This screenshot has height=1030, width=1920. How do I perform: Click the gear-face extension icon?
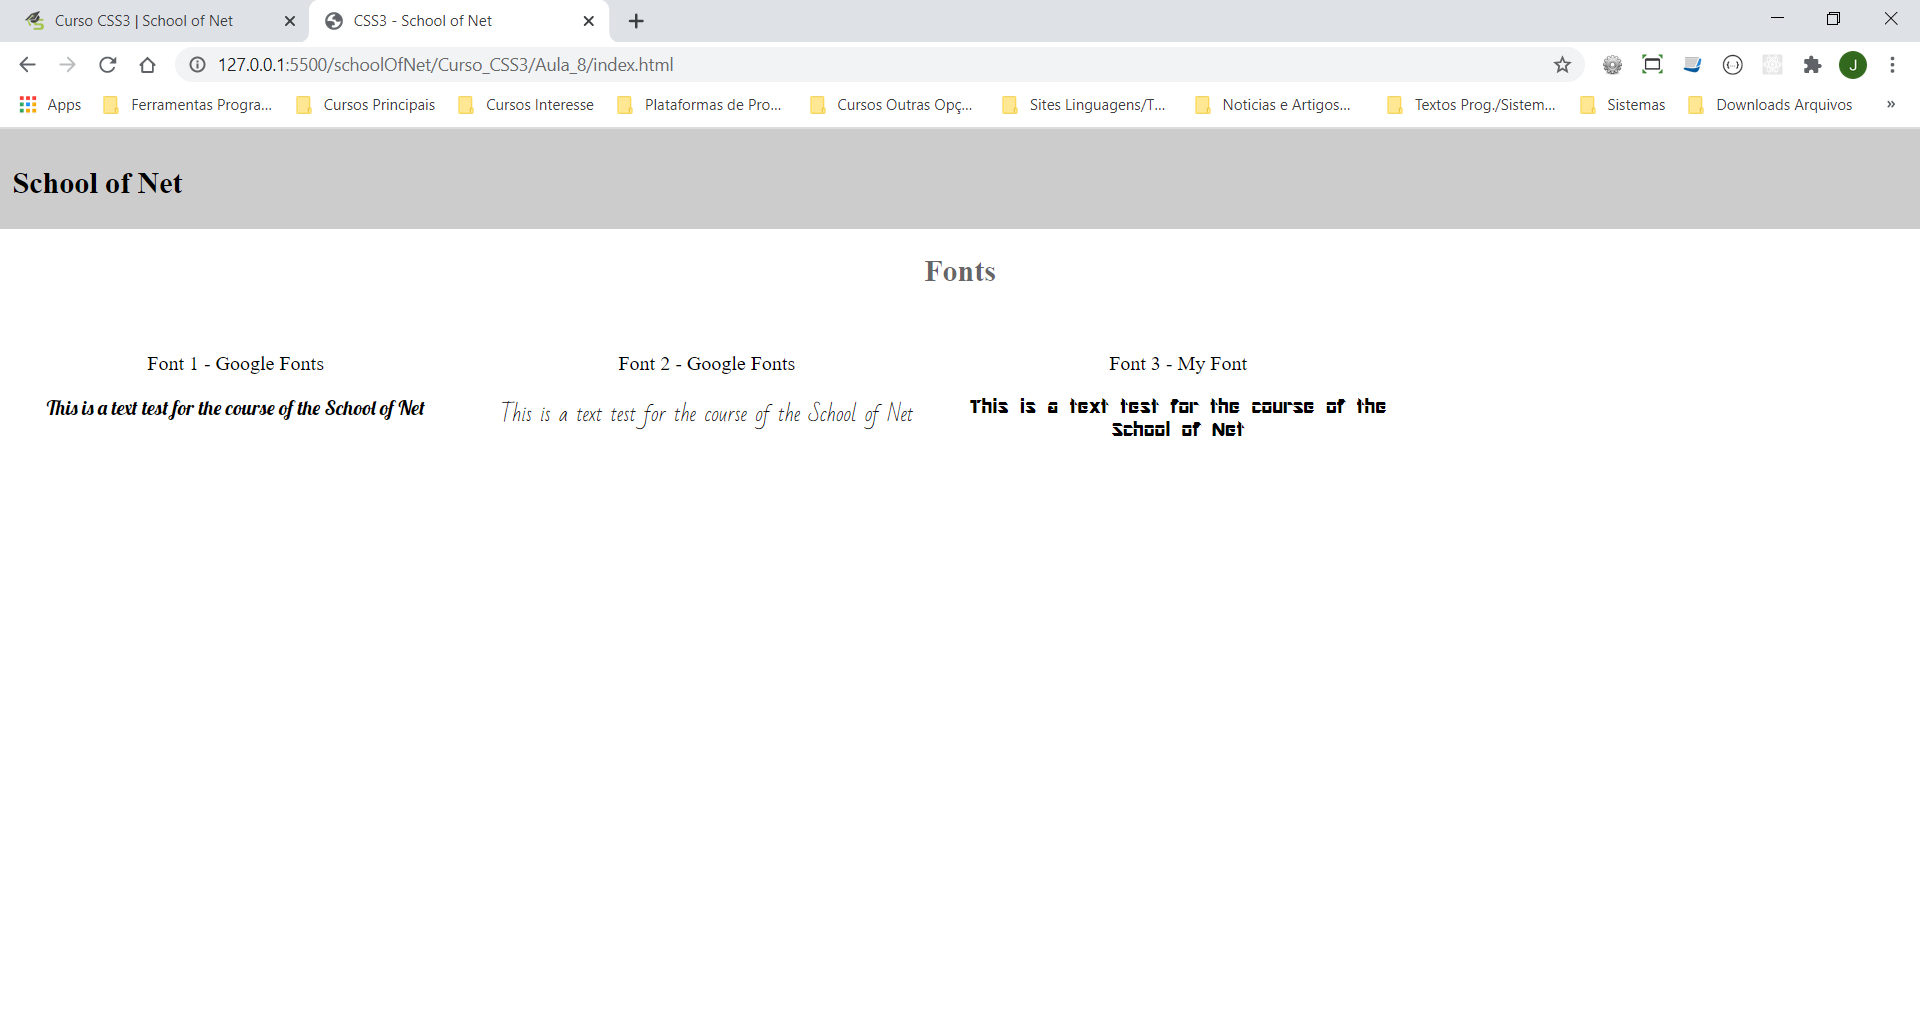tap(1612, 65)
